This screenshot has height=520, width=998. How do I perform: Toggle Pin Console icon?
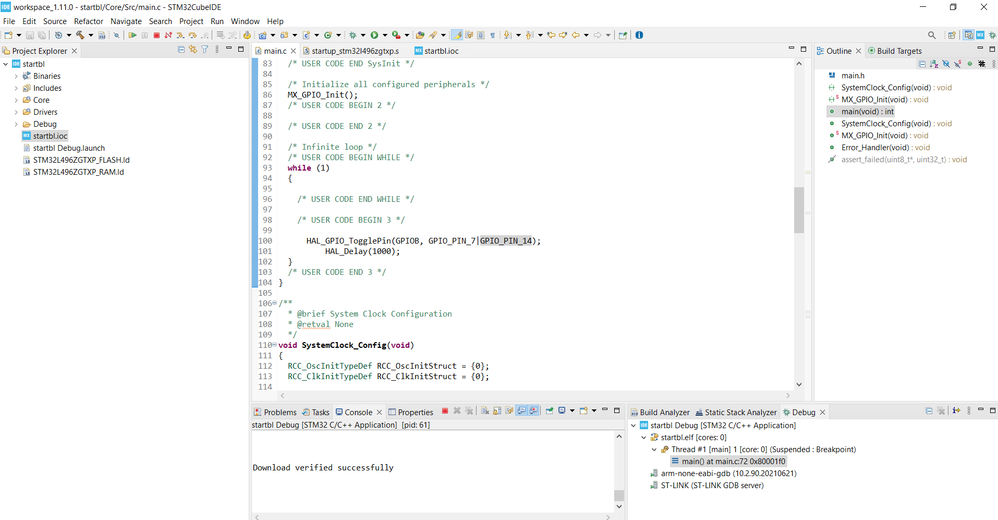click(549, 411)
